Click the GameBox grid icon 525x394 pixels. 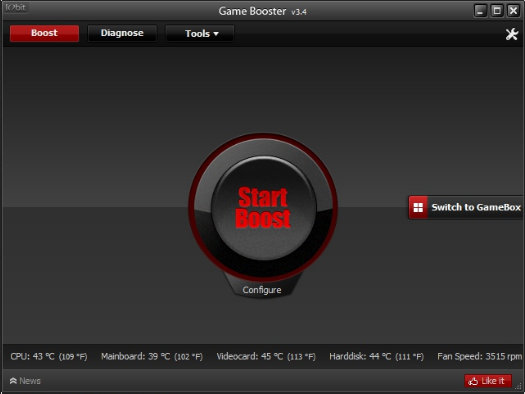pos(418,208)
